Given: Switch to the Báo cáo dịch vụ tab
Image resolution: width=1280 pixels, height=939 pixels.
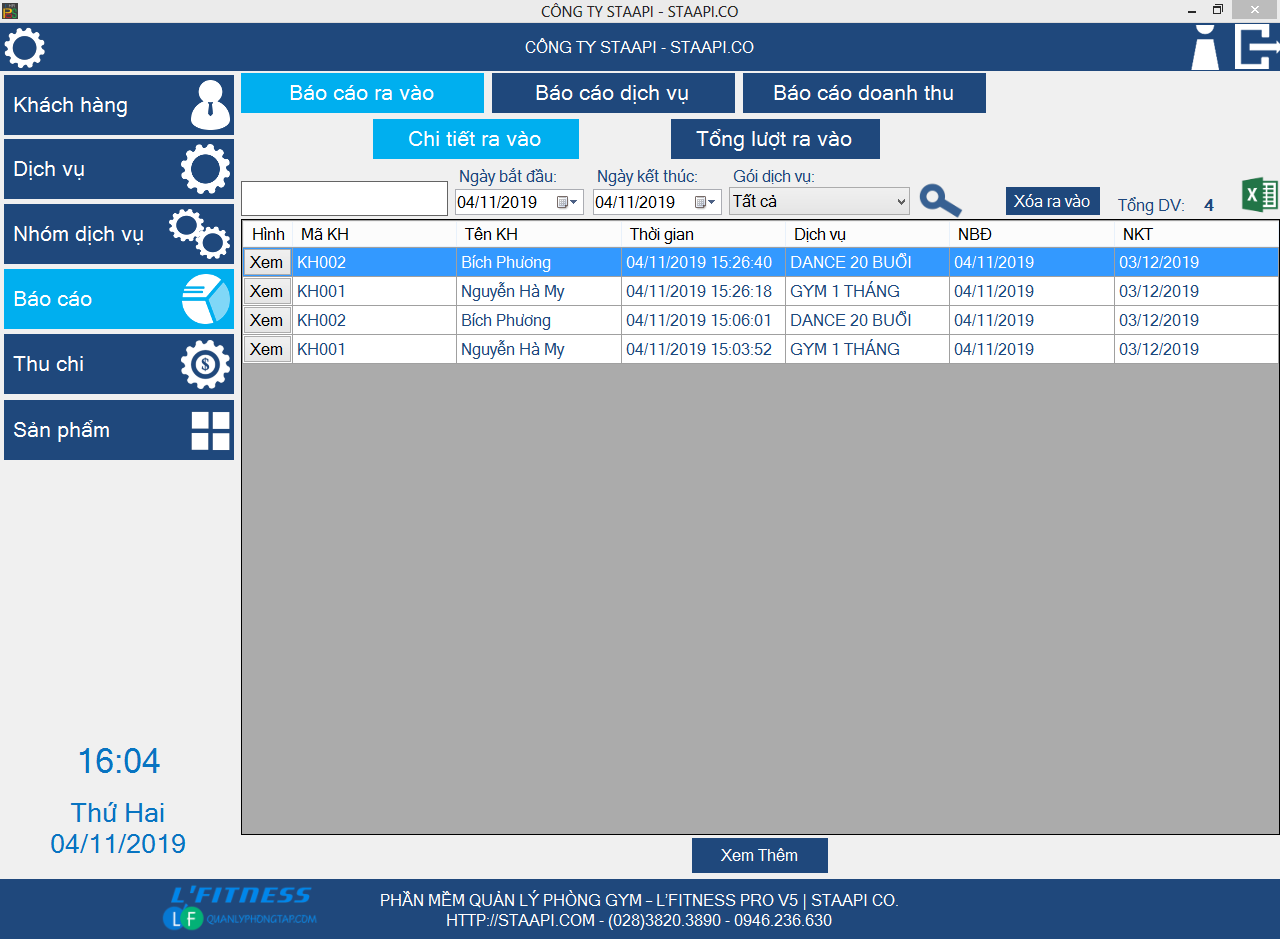Looking at the screenshot, I should point(613,93).
